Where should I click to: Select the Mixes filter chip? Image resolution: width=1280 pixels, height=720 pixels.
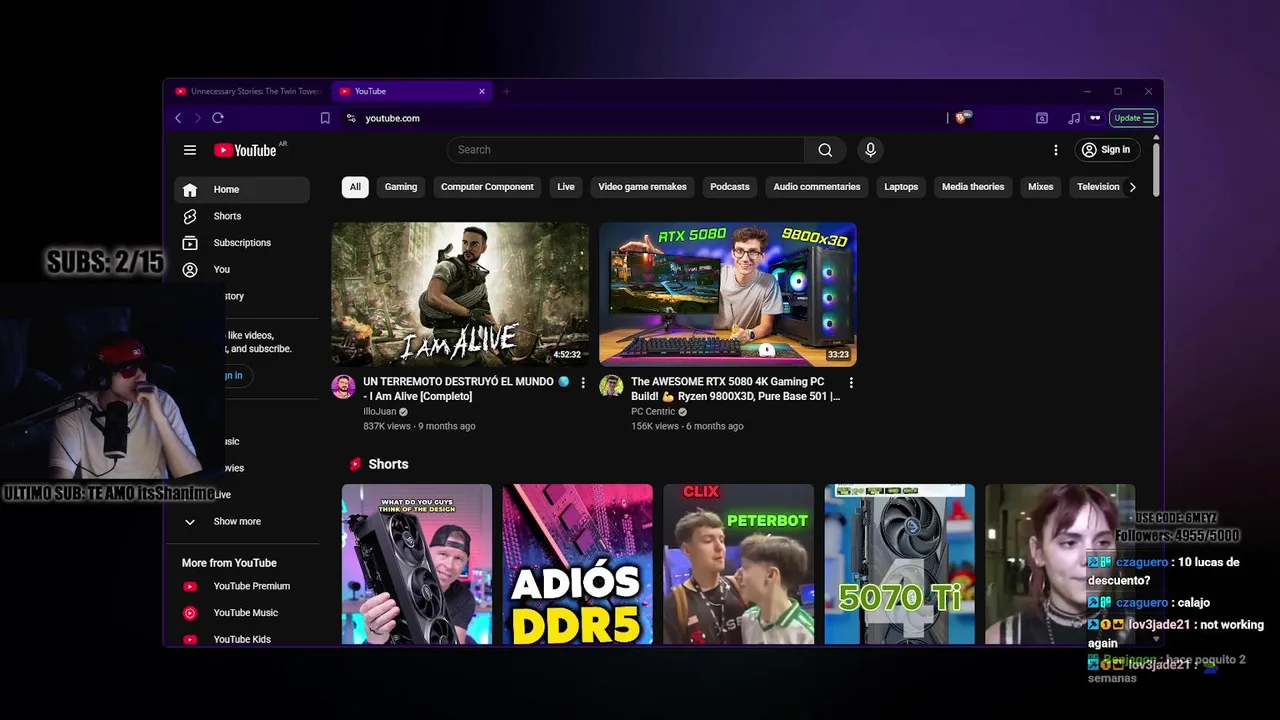(x=1041, y=187)
